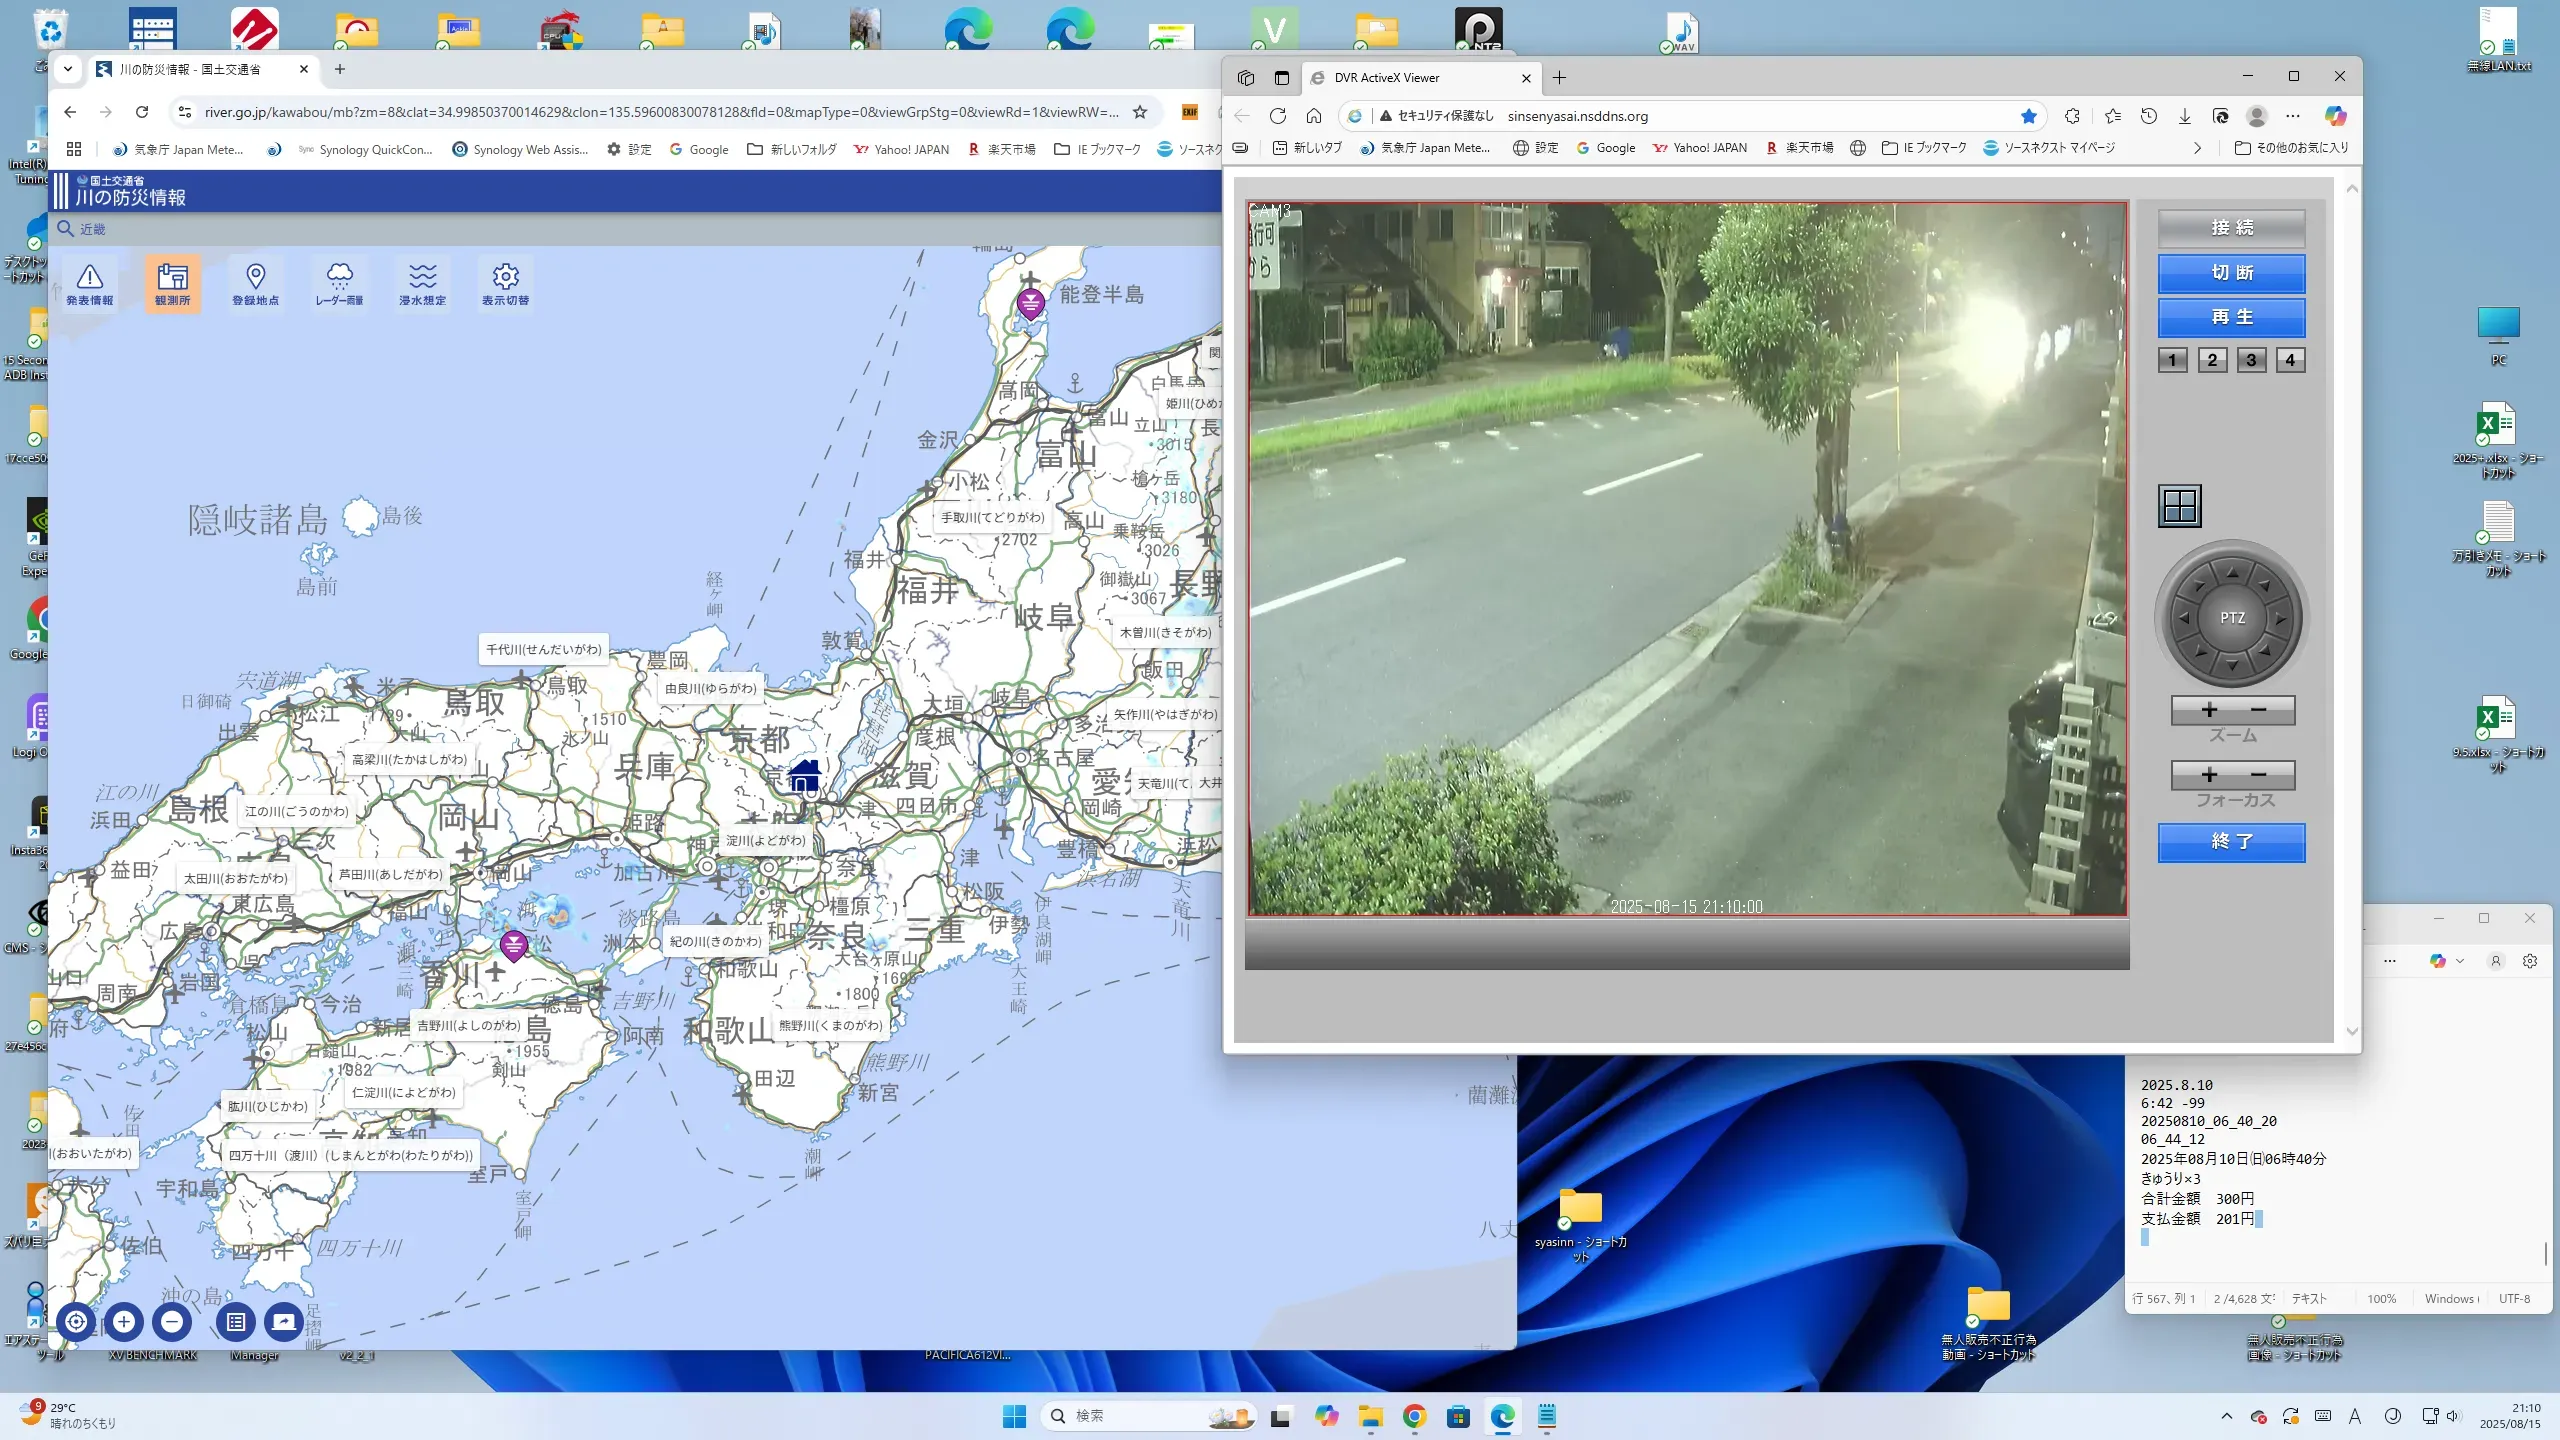Click the 浸水想定 flood estimate icon

point(422,283)
